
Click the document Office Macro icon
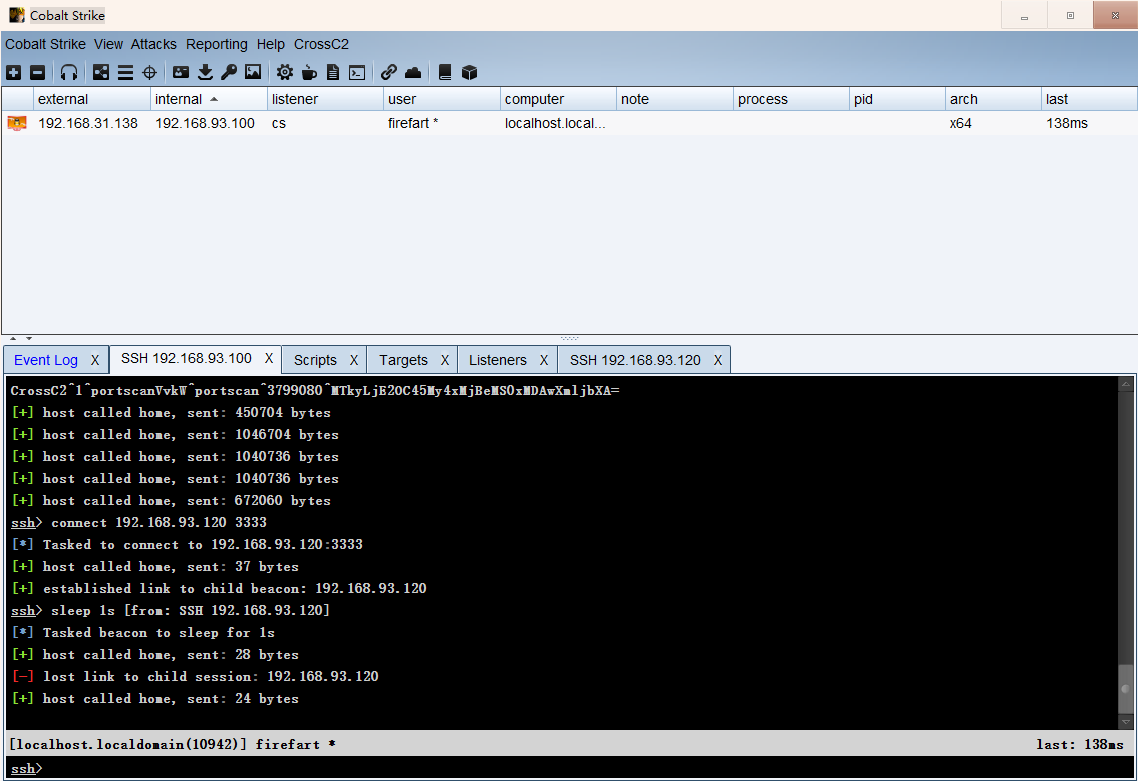click(x=332, y=72)
